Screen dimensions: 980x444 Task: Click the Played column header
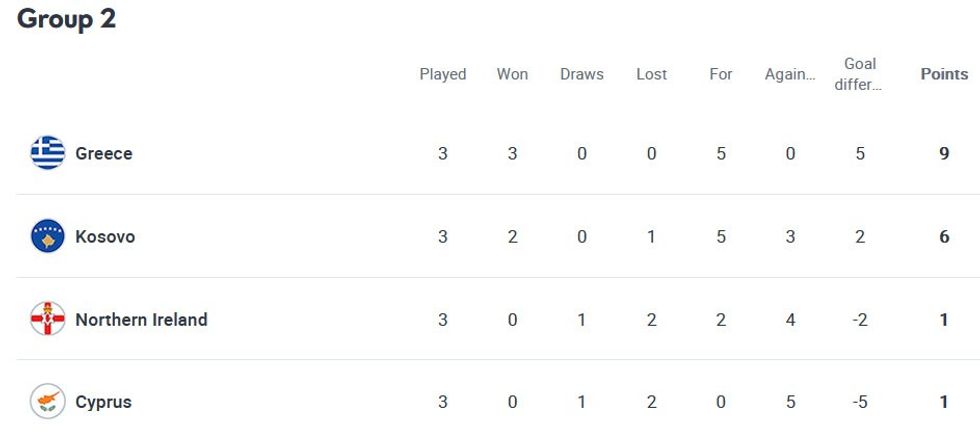tap(443, 74)
